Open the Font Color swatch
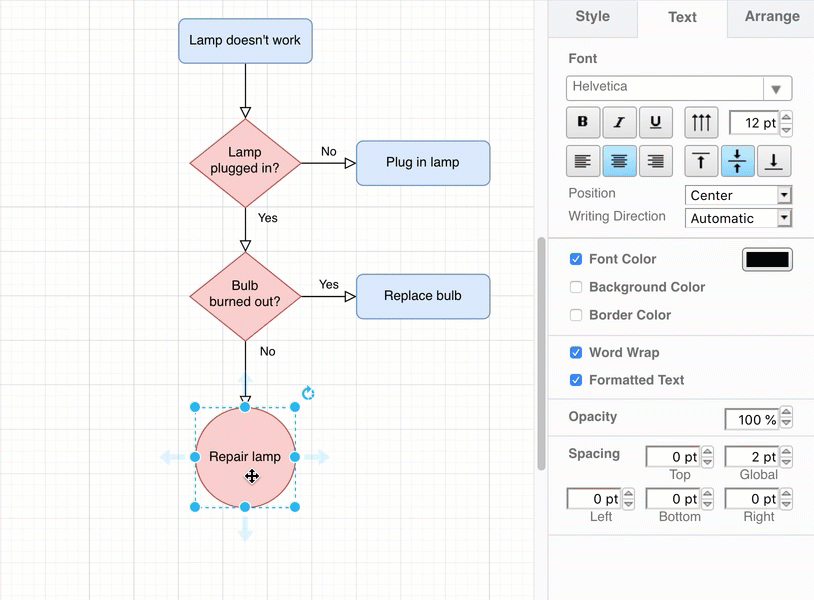This screenshot has width=814, height=600. pos(767,259)
